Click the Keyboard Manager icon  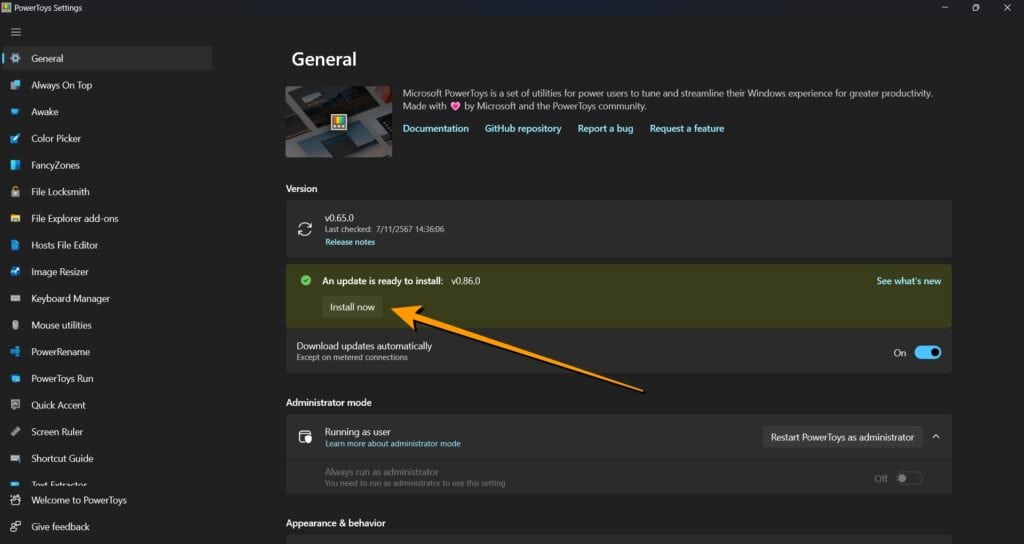coord(15,299)
